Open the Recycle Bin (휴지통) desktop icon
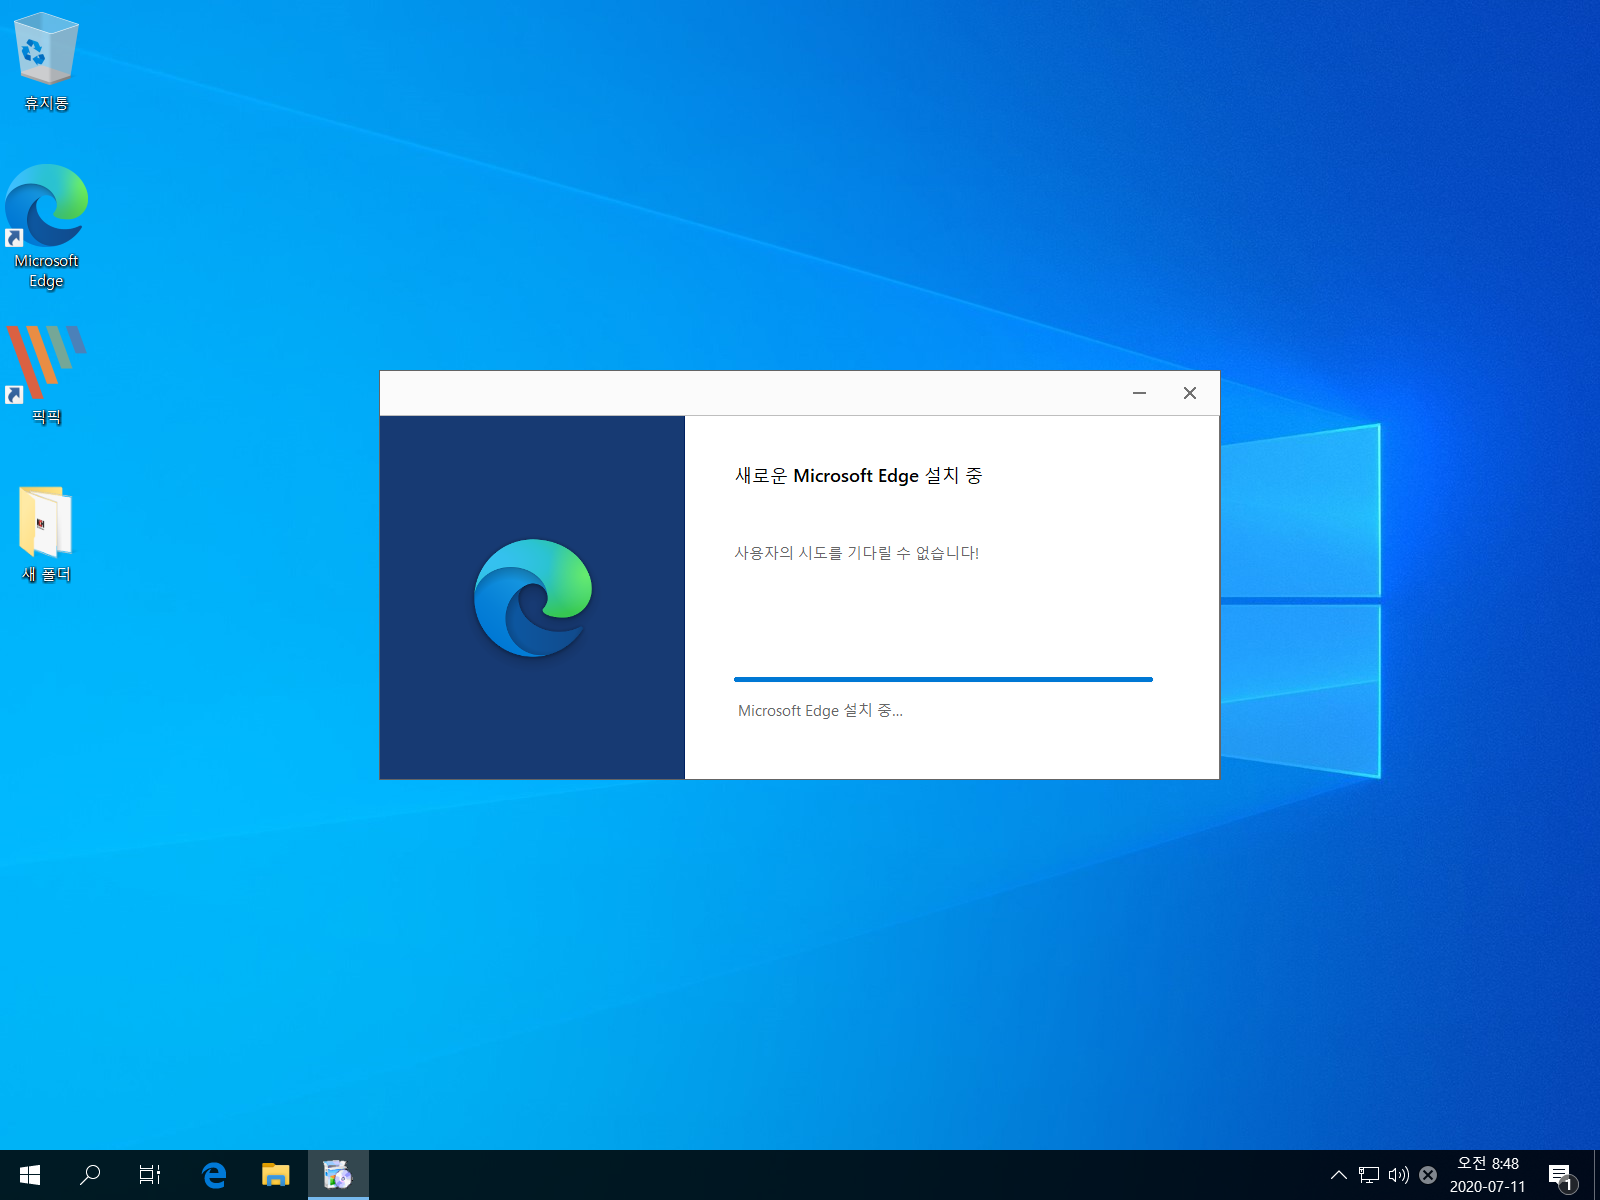Viewport: 1600px width, 1200px height. point(46,62)
